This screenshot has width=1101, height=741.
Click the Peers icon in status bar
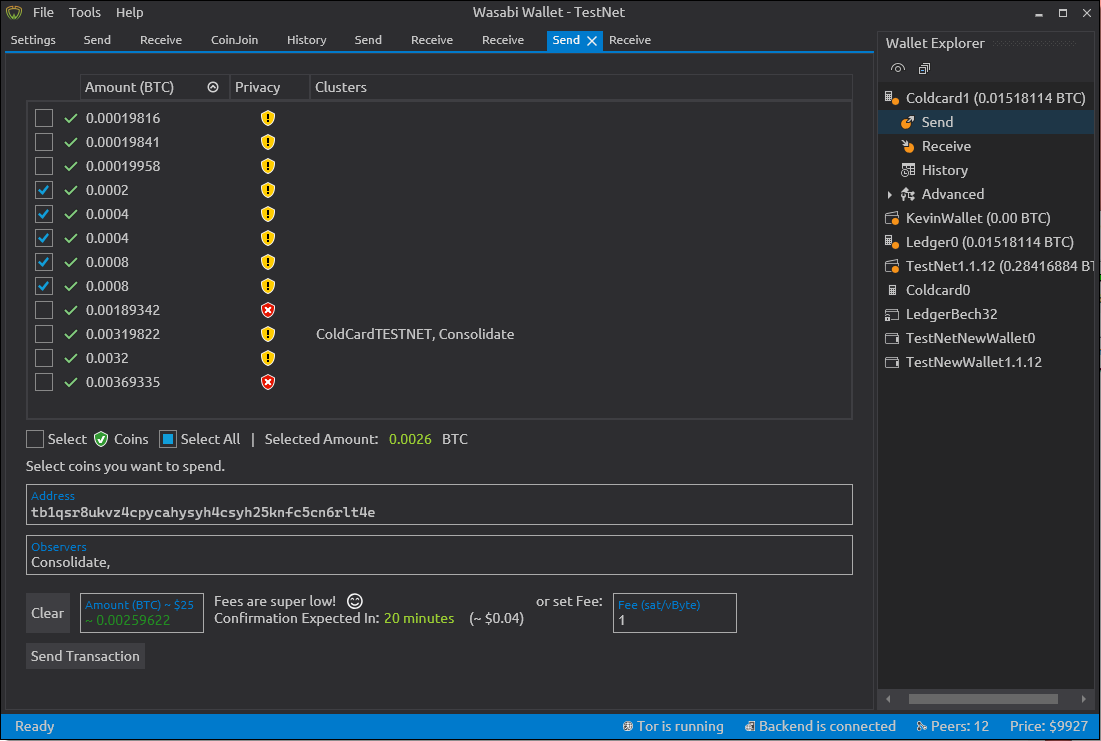921,726
